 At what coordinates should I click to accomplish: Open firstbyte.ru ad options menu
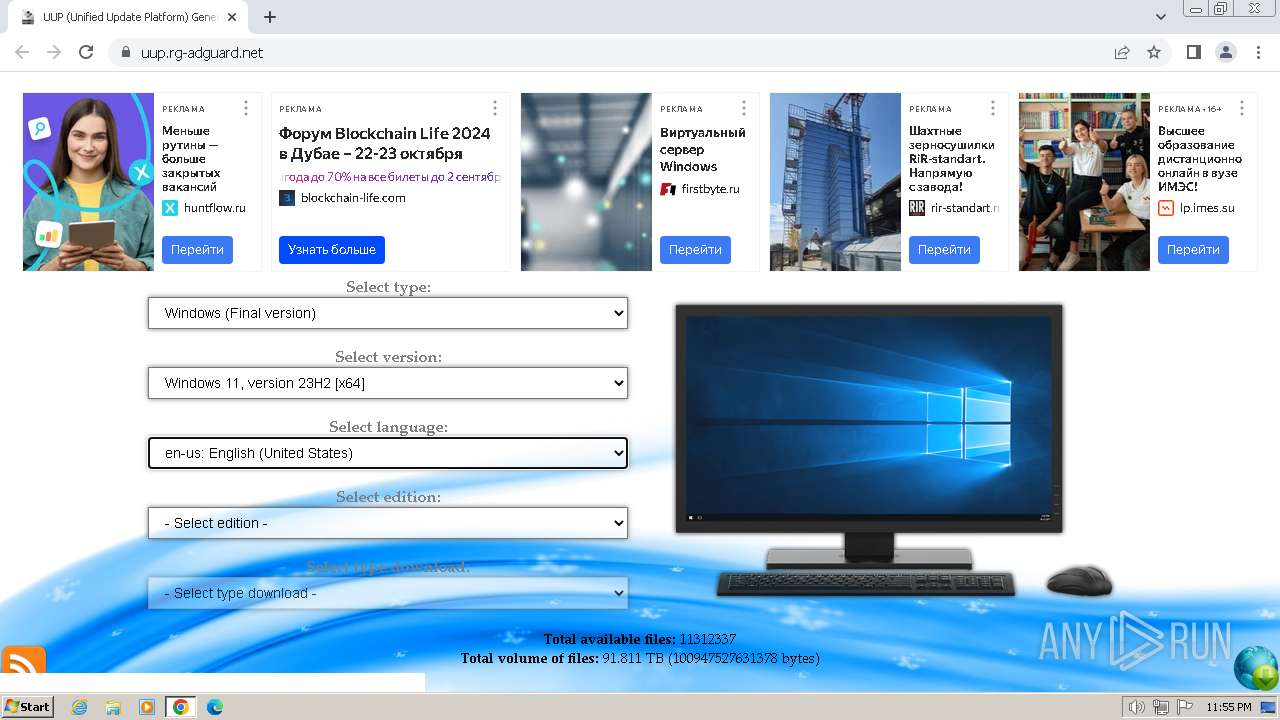click(743, 108)
